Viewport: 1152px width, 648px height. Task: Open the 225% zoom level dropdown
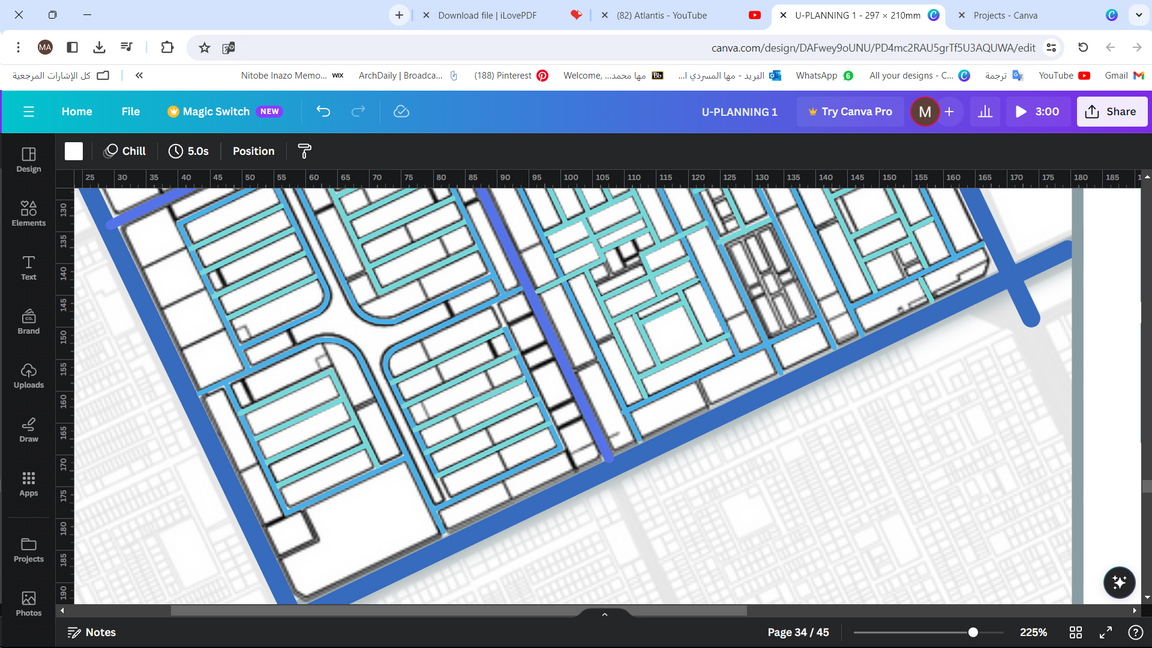(1033, 632)
